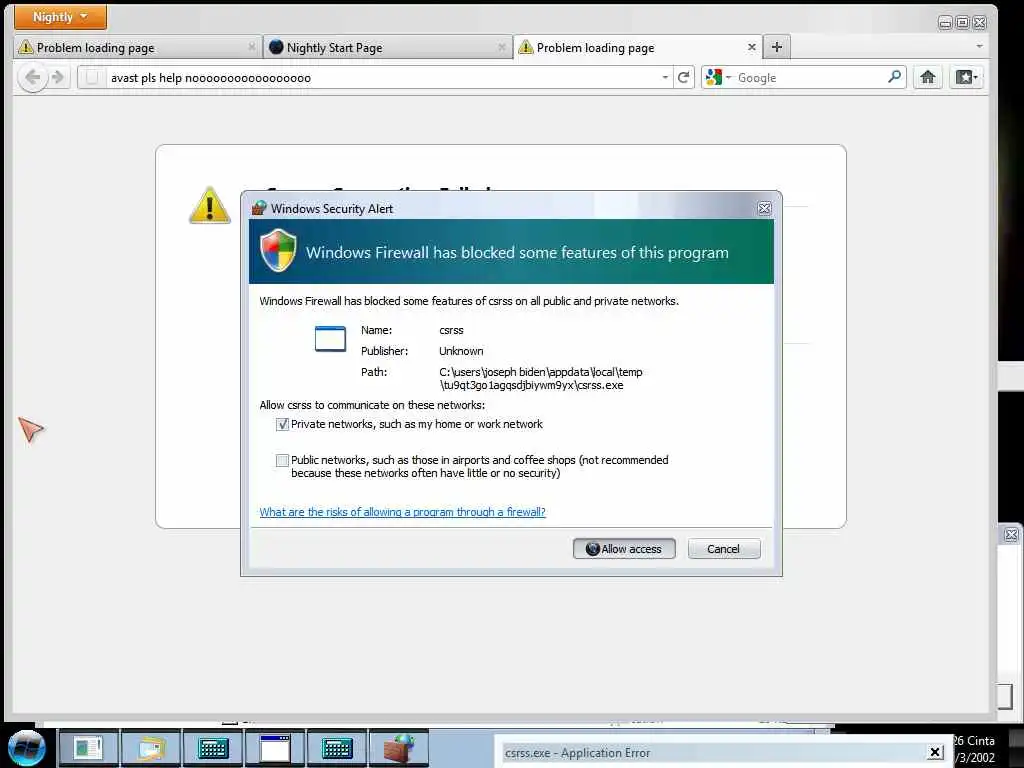The width and height of the screenshot is (1024, 768).
Task: Toggle the Private networks checkbox
Action: (x=282, y=424)
